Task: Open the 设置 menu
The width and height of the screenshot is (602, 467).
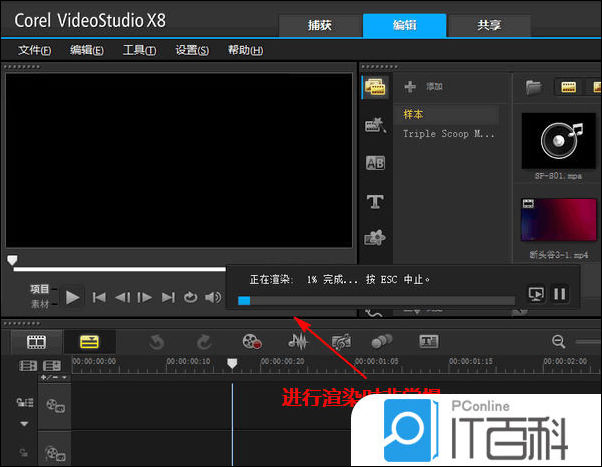Action: (x=192, y=50)
